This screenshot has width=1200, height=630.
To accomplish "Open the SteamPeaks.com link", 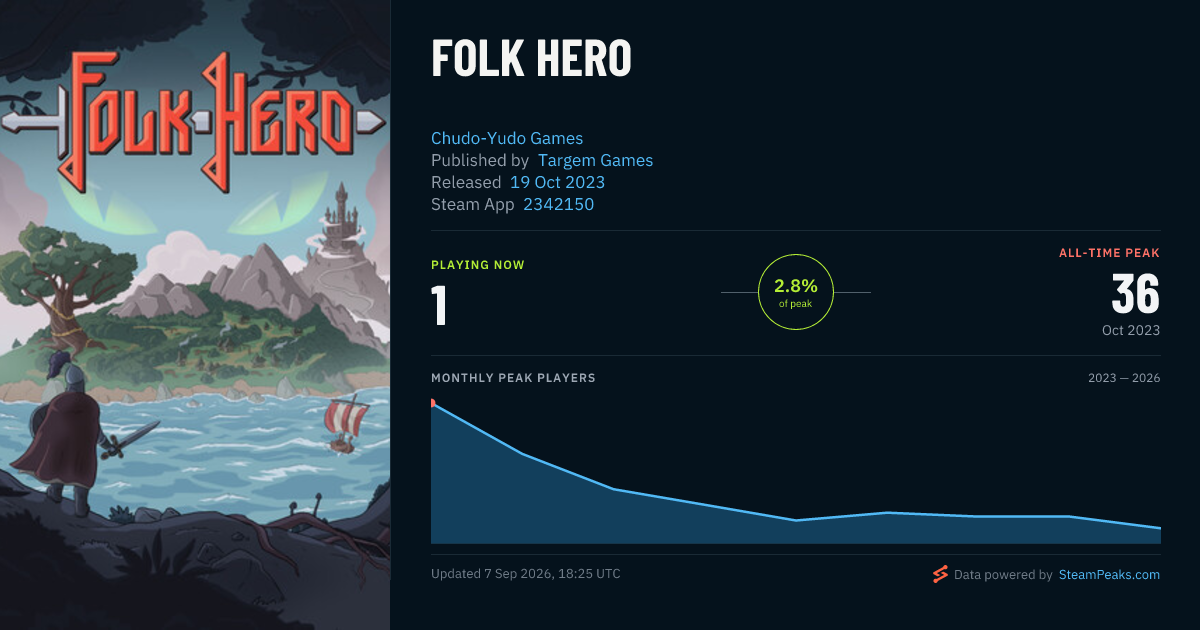I will click(1109, 575).
